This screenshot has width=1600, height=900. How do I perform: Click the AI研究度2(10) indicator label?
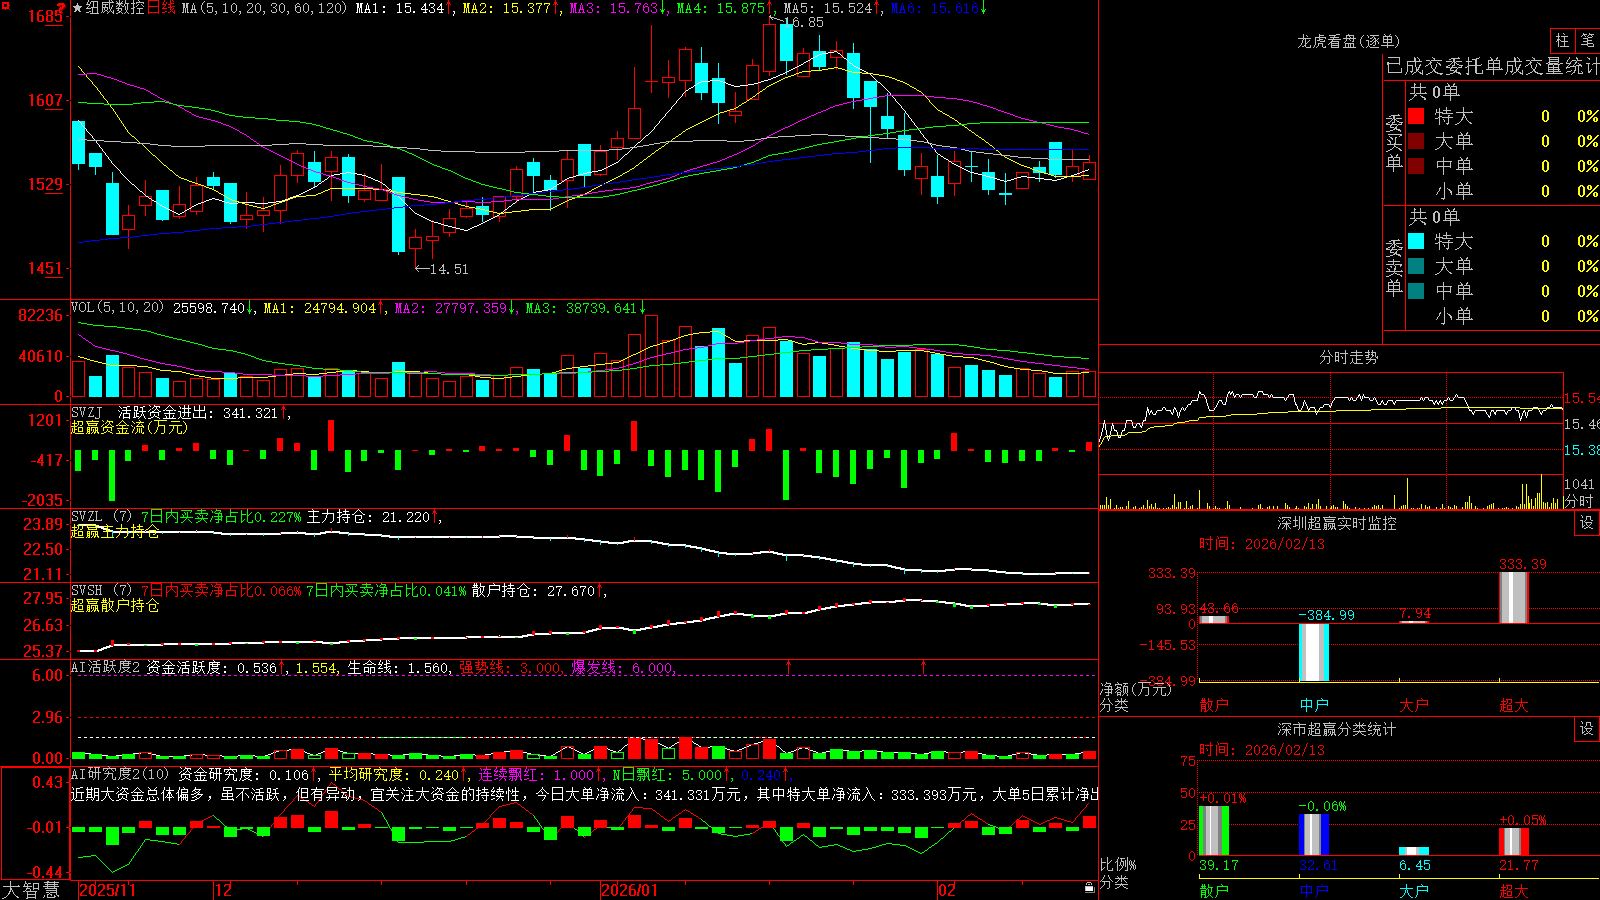click(x=121, y=774)
